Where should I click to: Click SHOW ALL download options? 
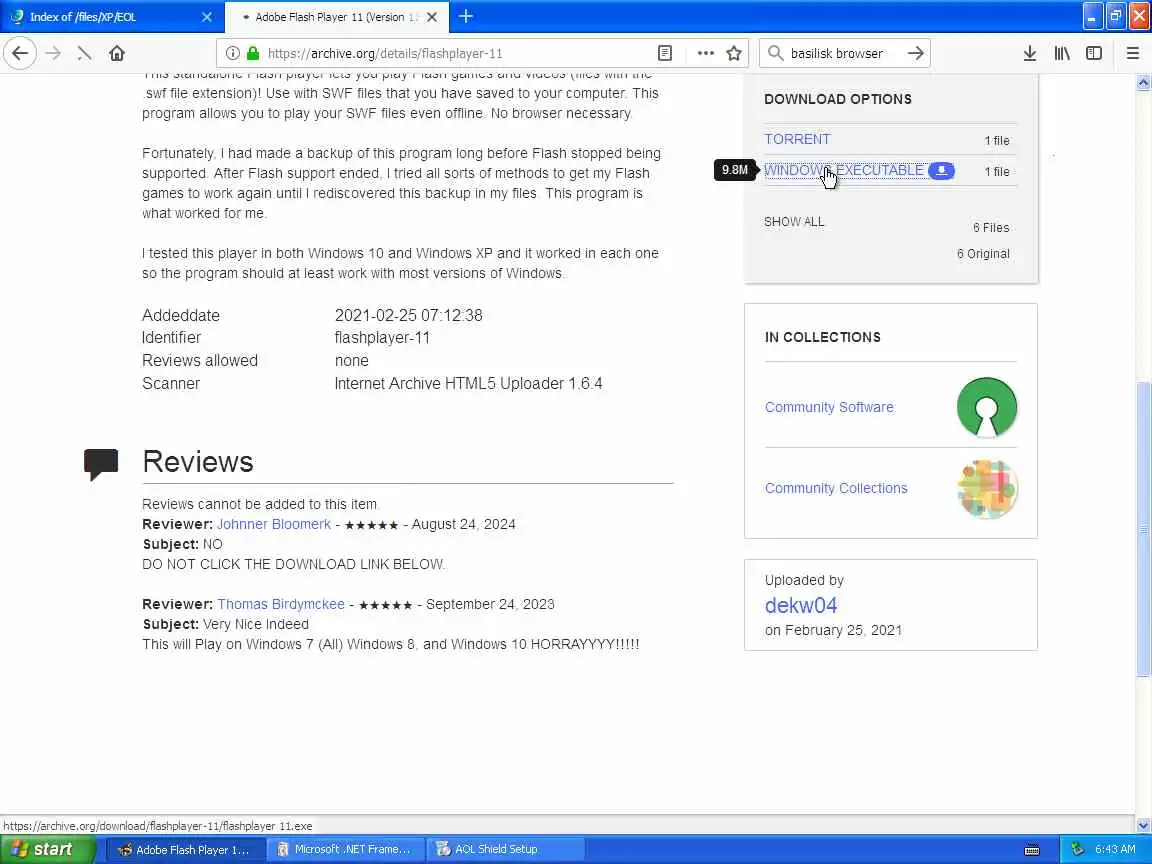click(x=794, y=221)
